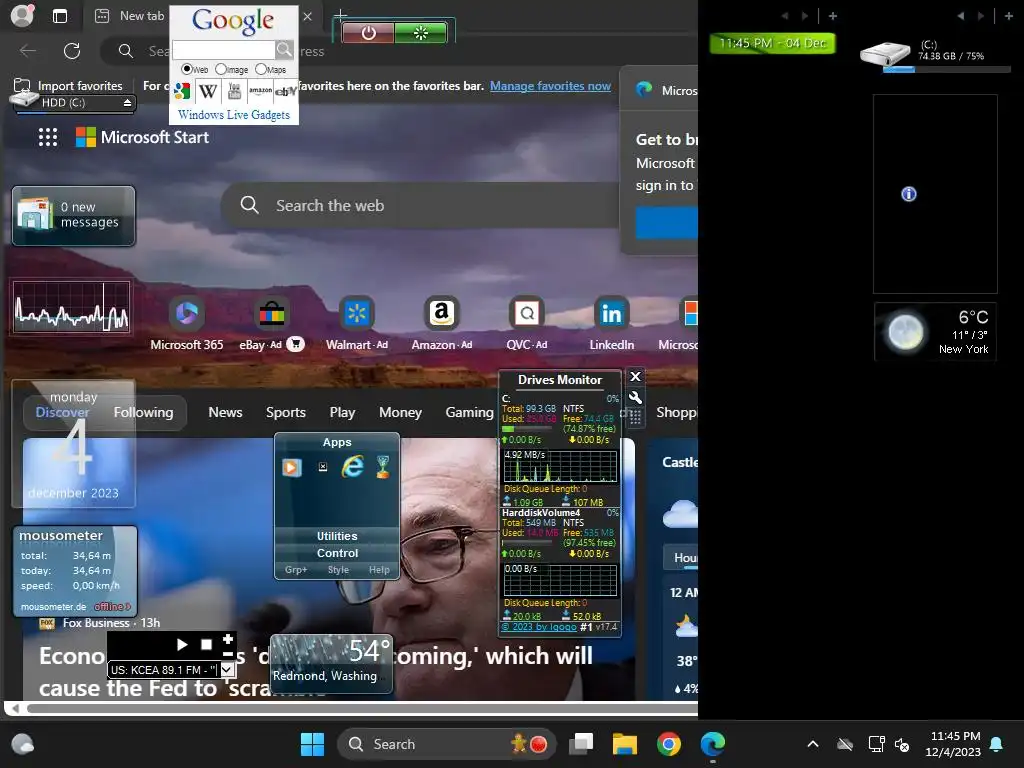Open the 2023 by Igogo link
This screenshot has height=768, width=1024.
tap(539, 627)
